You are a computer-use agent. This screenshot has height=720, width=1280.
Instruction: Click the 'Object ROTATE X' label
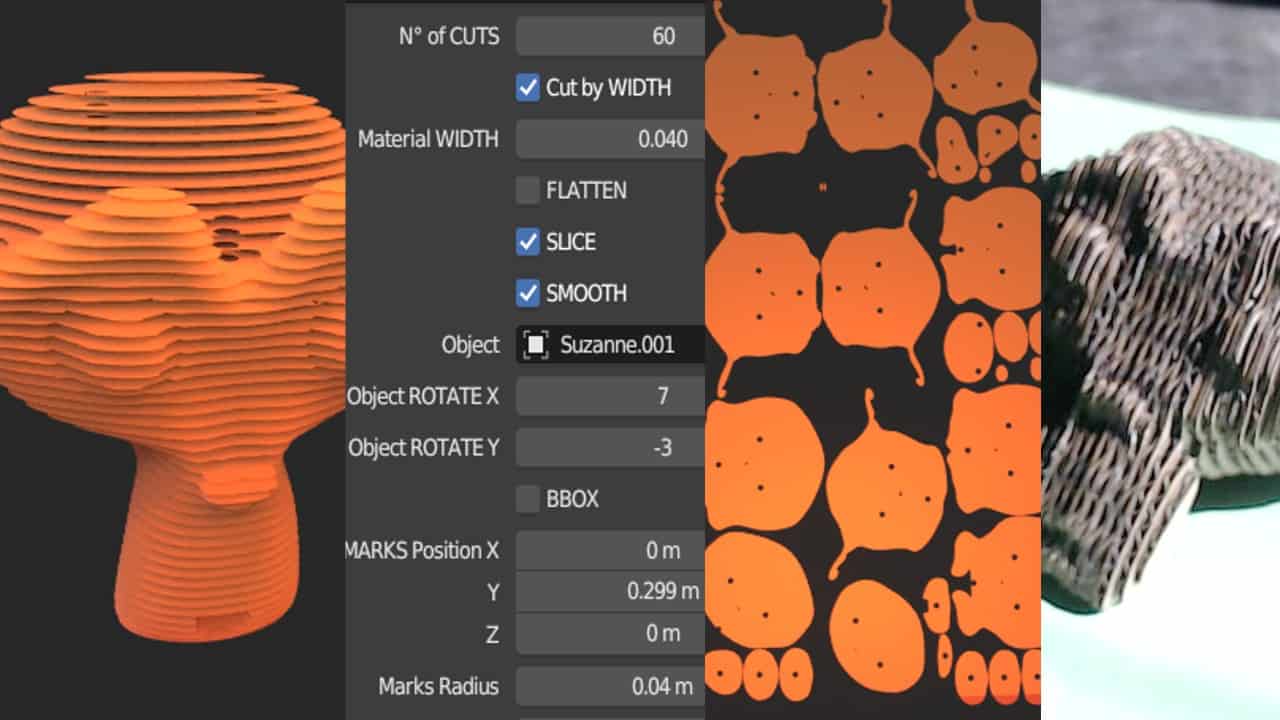point(422,397)
